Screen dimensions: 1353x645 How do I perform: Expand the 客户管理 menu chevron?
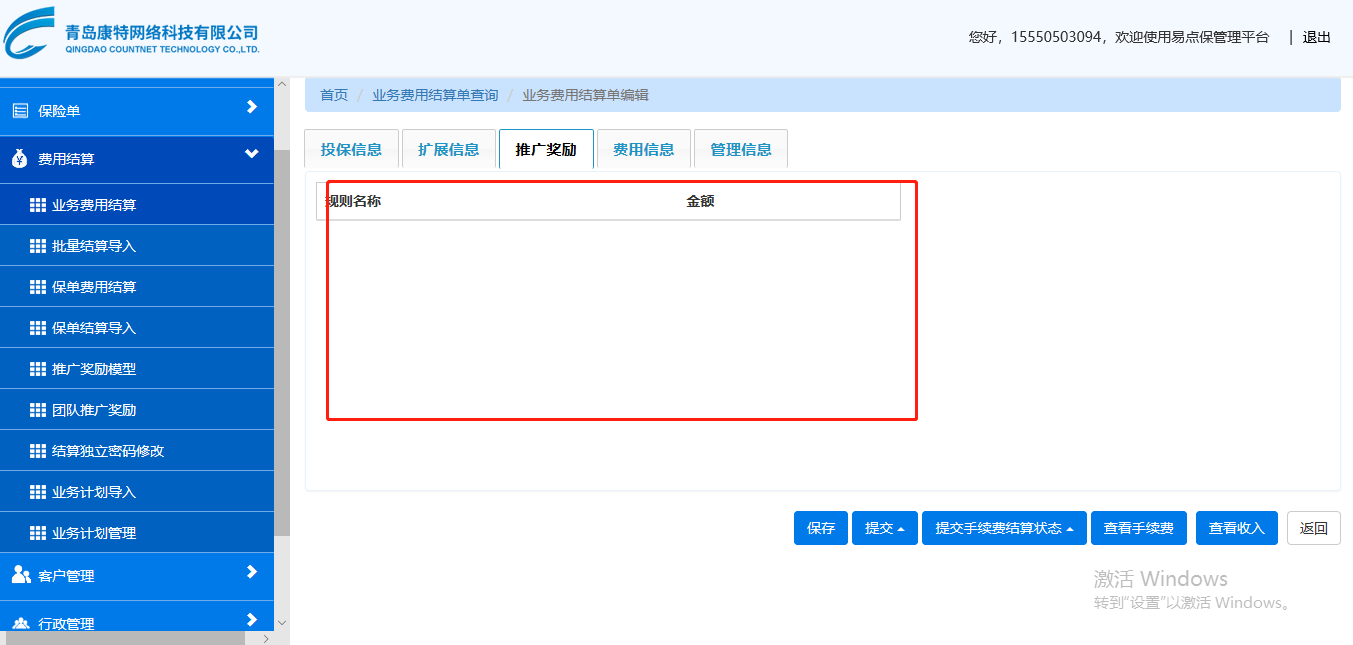click(x=252, y=572)
